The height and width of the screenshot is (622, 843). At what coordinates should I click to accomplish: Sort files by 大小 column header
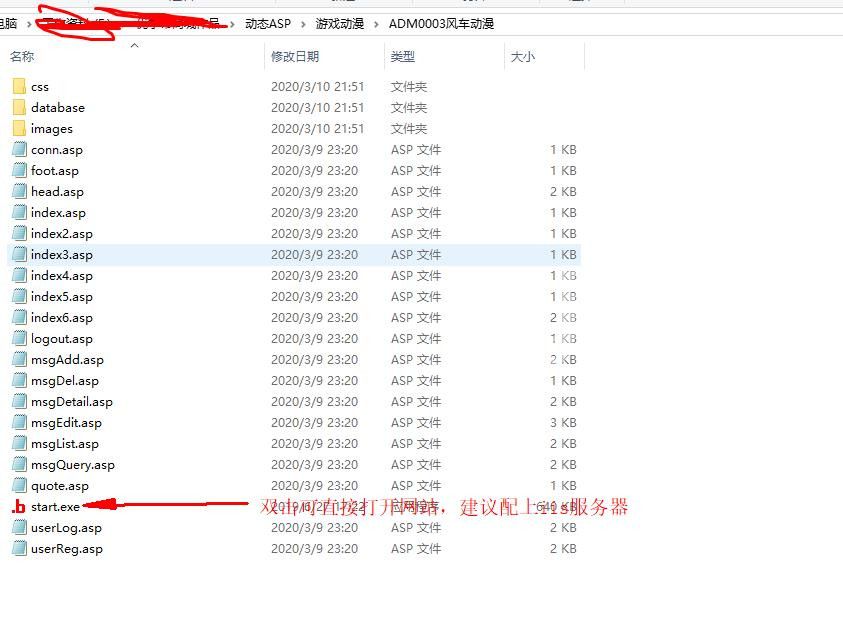pos(523,57)
